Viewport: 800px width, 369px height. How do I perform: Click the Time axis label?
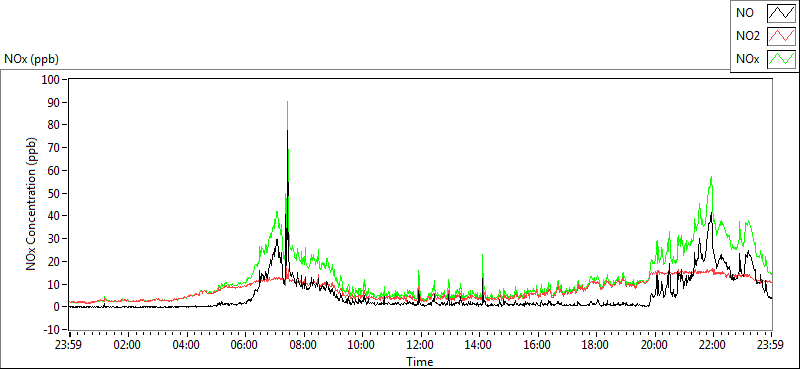tap(420, 362)
